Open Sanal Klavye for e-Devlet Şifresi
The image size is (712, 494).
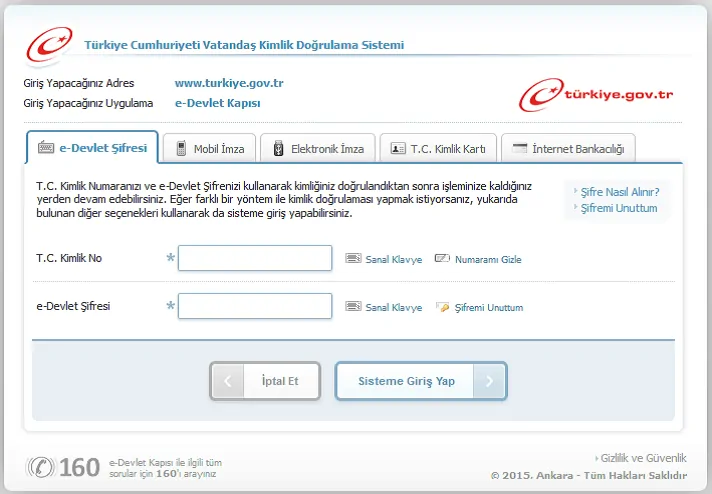[394, 307]
